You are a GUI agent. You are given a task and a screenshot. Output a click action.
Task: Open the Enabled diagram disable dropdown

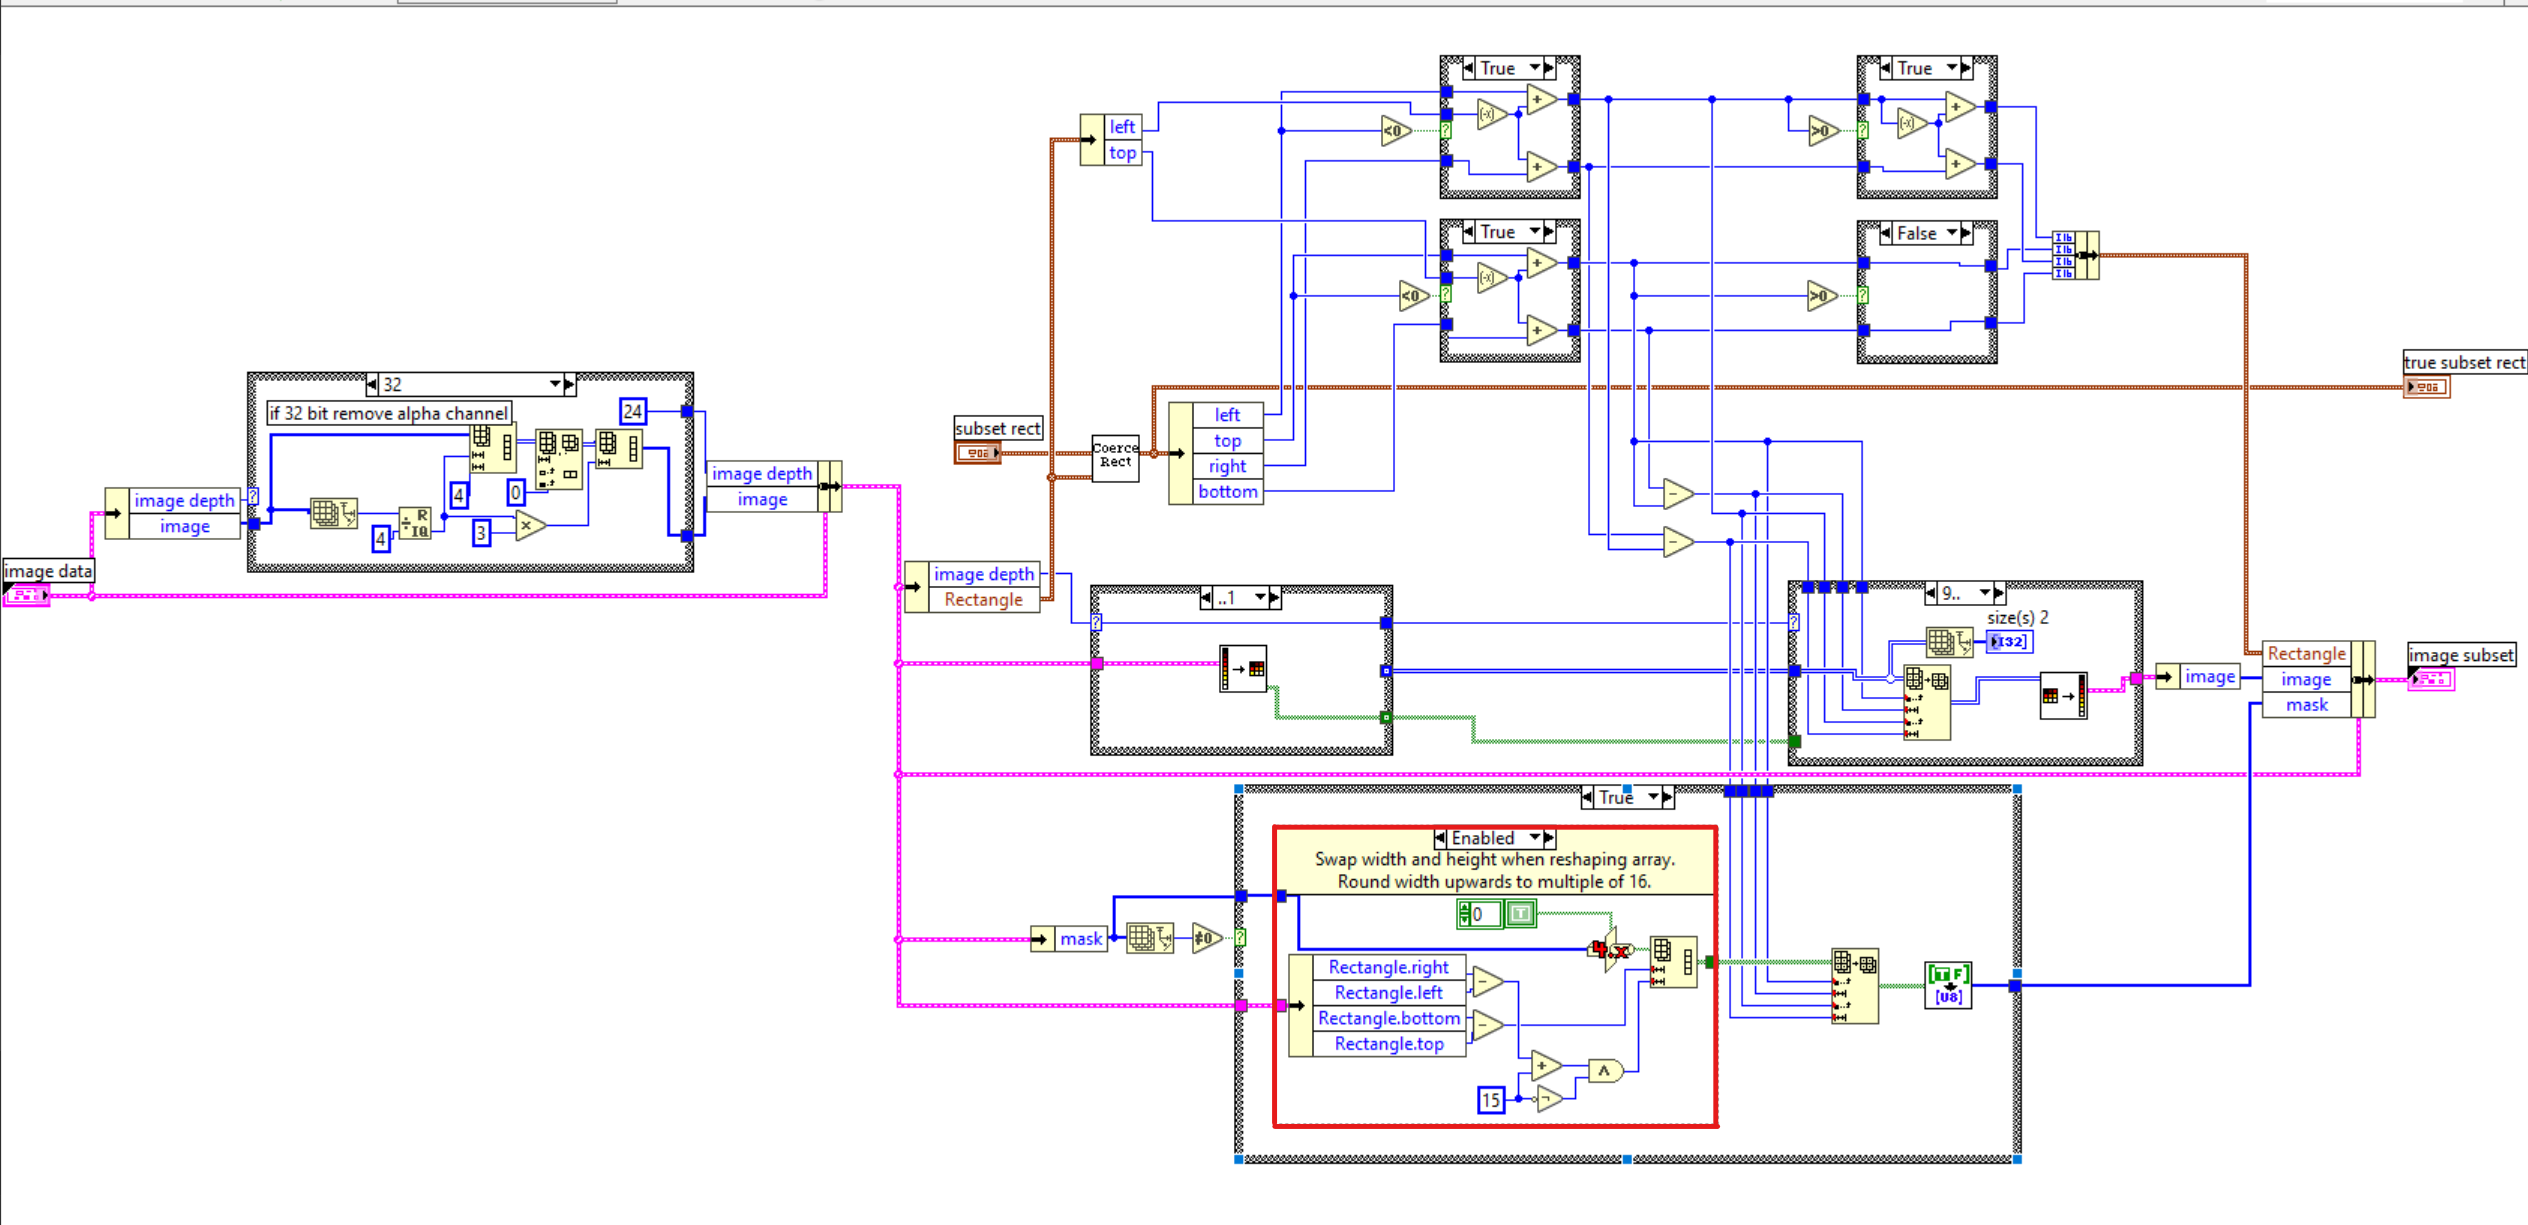[1535, 838]
